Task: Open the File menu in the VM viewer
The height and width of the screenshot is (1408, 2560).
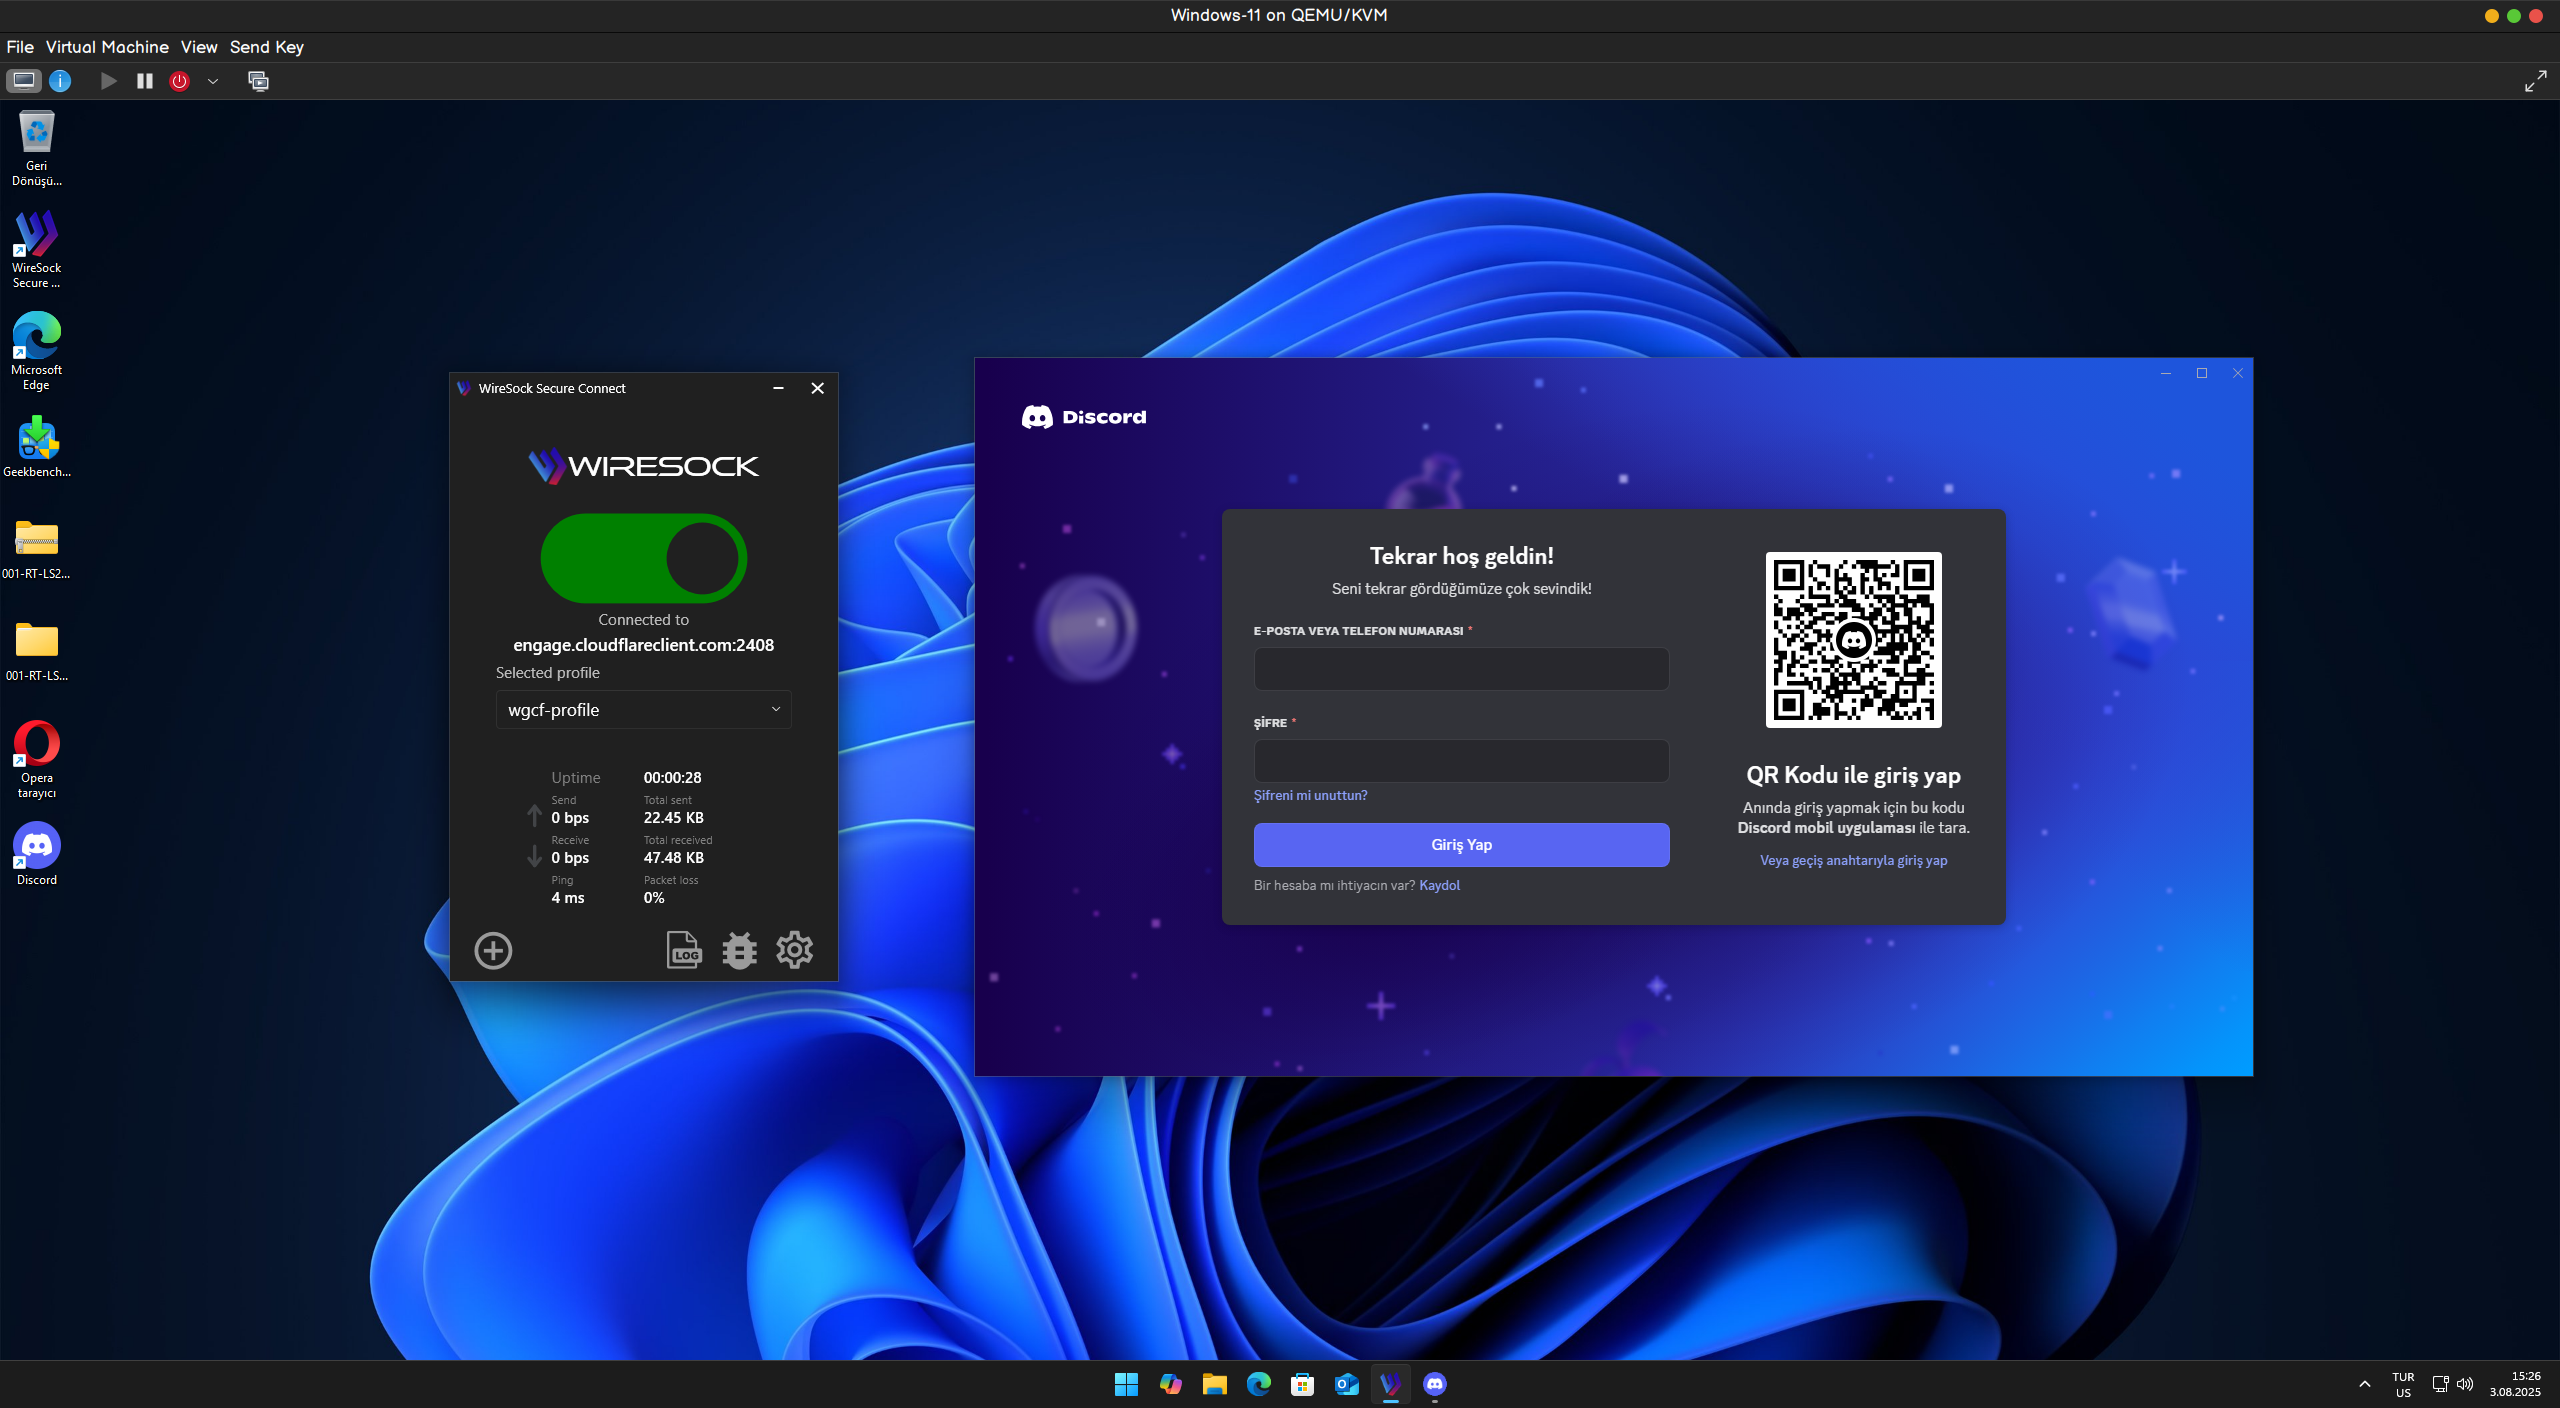Action: pos(20,47)
